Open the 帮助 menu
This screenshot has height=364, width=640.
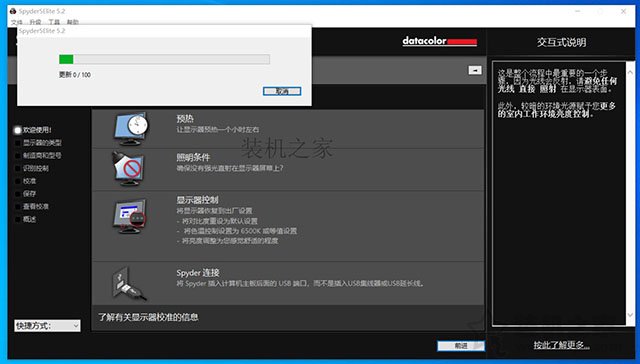pyautogui.click(x=73, y=22)
